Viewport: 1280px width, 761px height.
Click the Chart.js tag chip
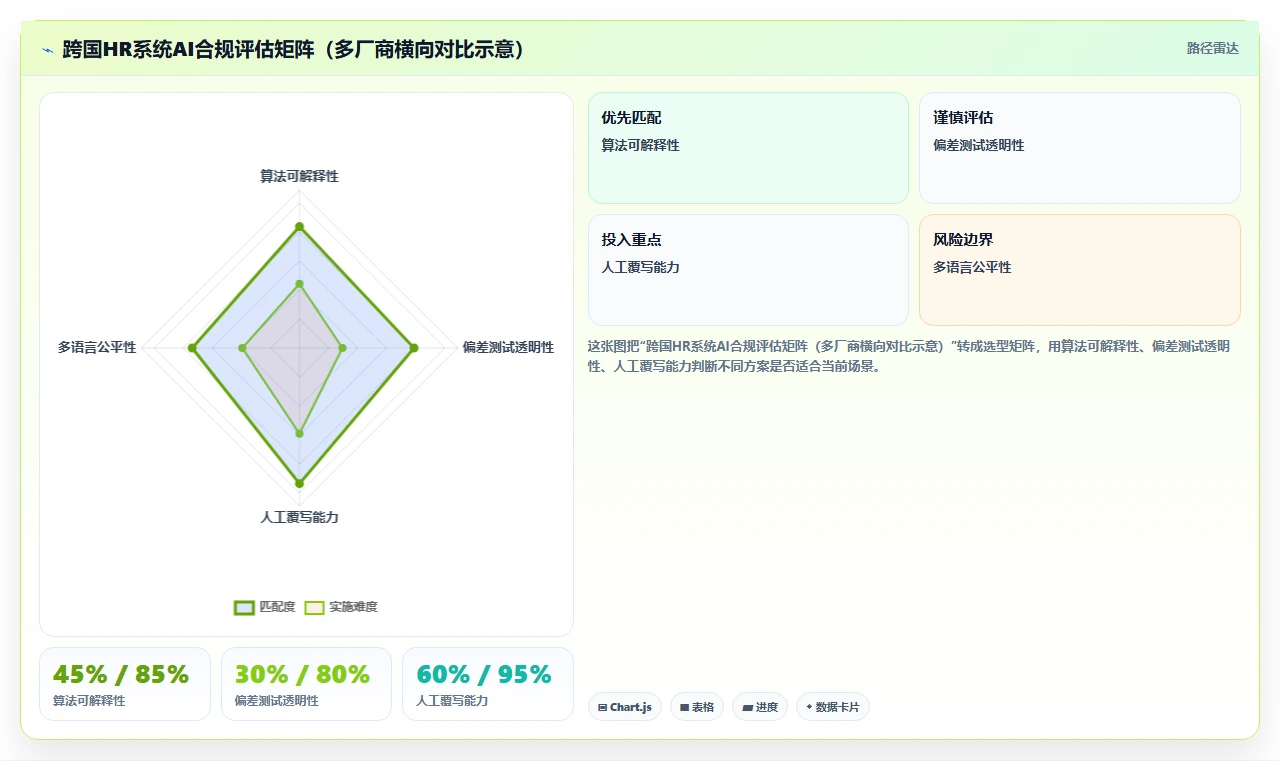point(625,707)
